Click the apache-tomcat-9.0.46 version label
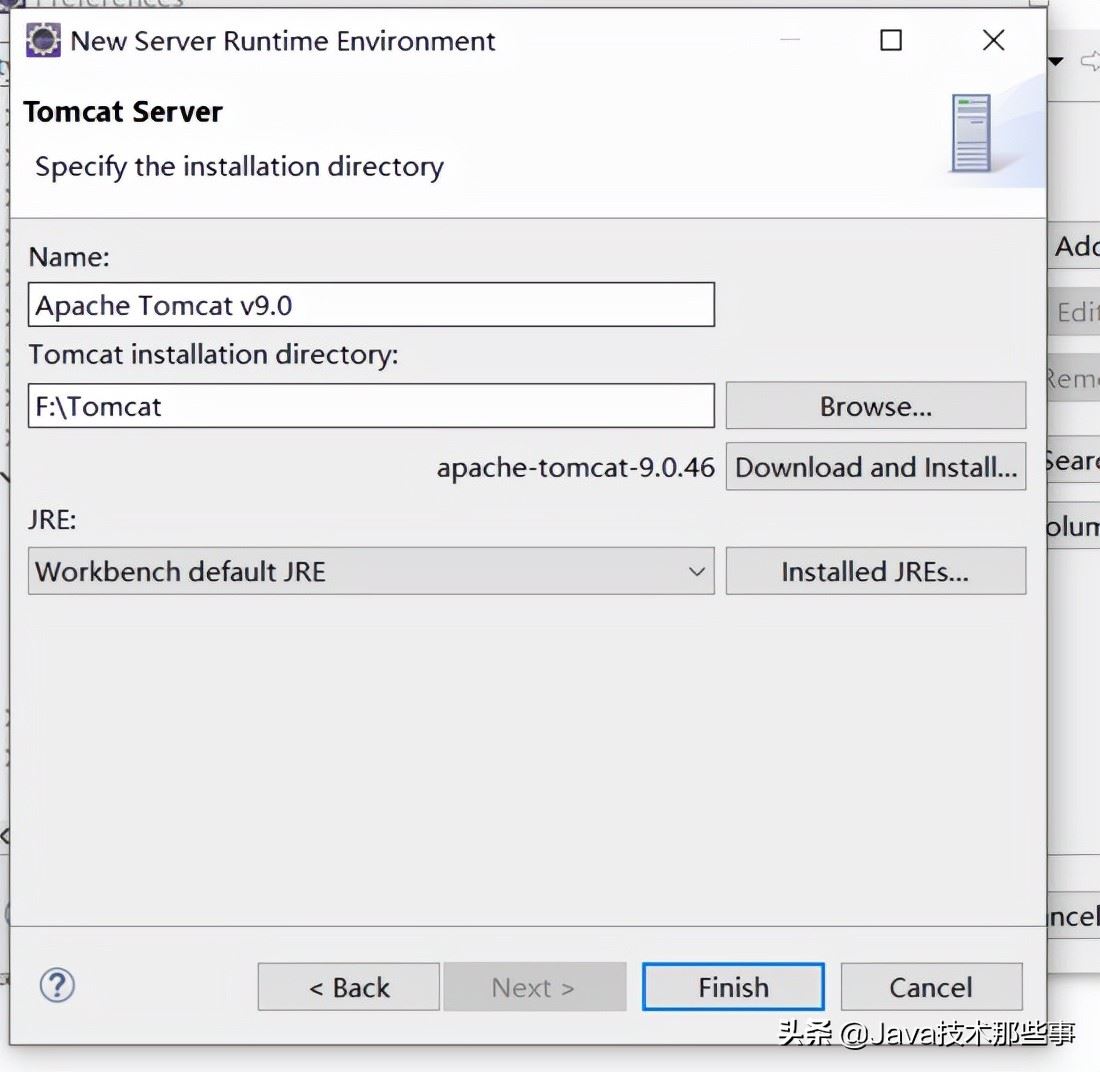 (x=575, y=467)
